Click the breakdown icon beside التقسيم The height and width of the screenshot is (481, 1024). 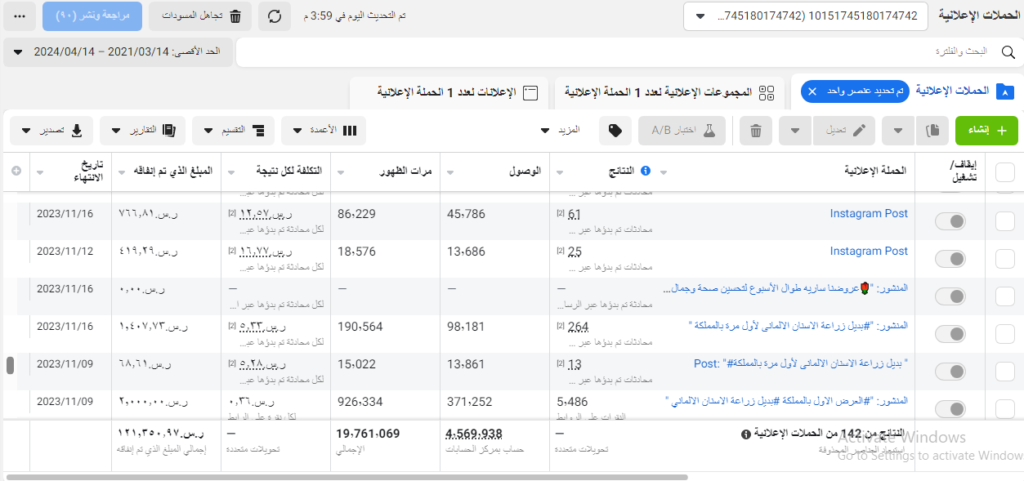259,131
